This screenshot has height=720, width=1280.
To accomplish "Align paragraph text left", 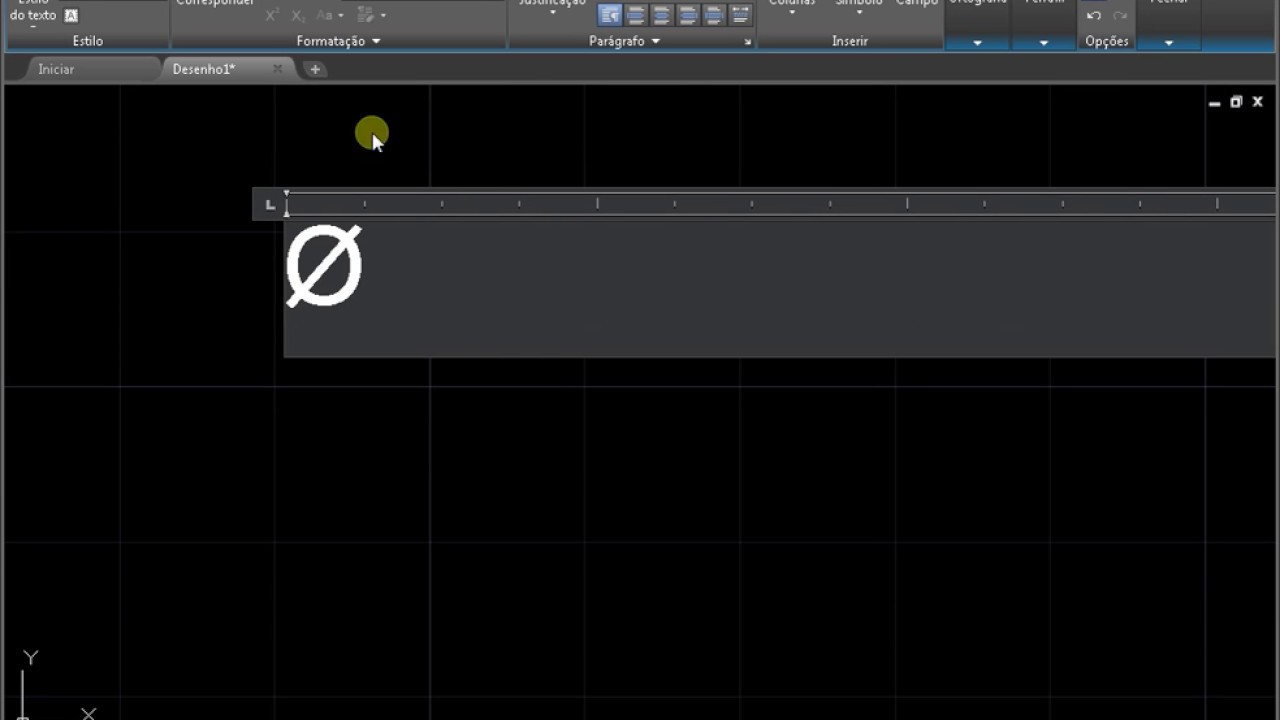I will [x=636, y=15].
